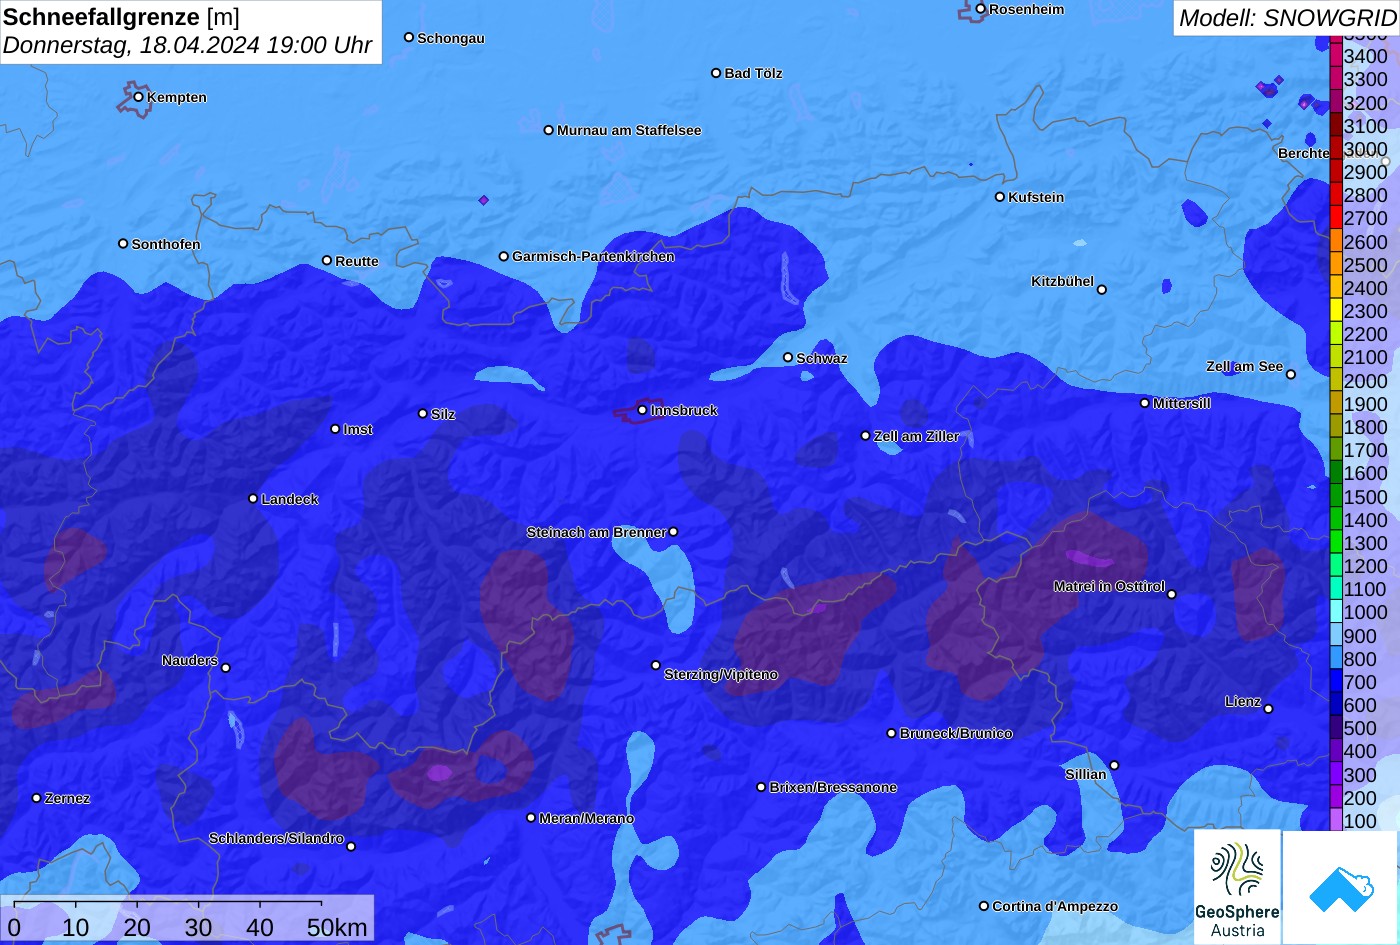Click the Meran/Merano marker
Viewport: 1400px width, 945px height.
(531, 818)
